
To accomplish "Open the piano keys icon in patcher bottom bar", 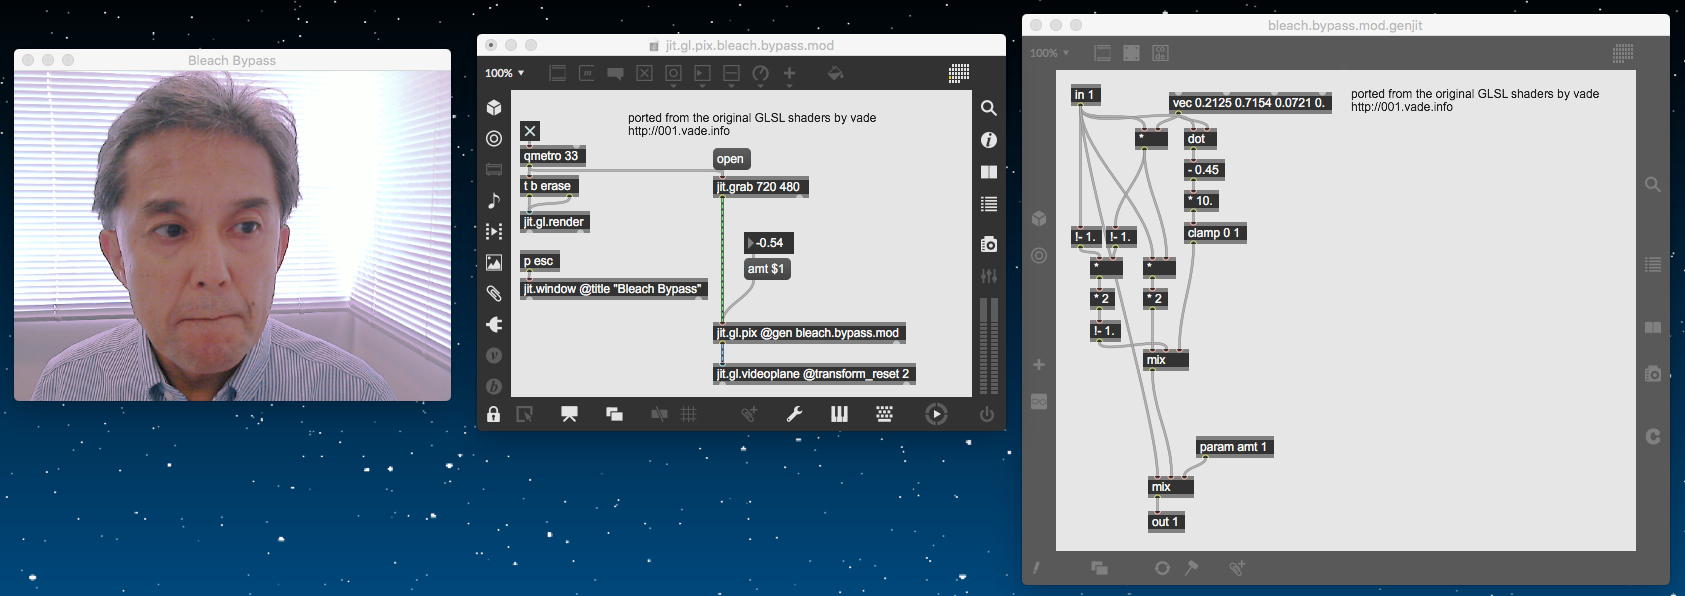I will (x=839, y=414).
